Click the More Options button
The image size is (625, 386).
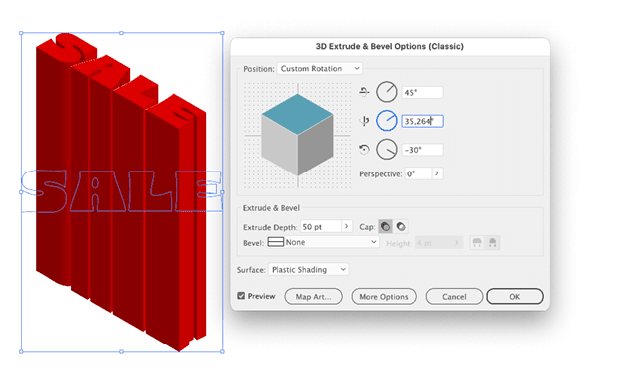[x=384, y=297]
